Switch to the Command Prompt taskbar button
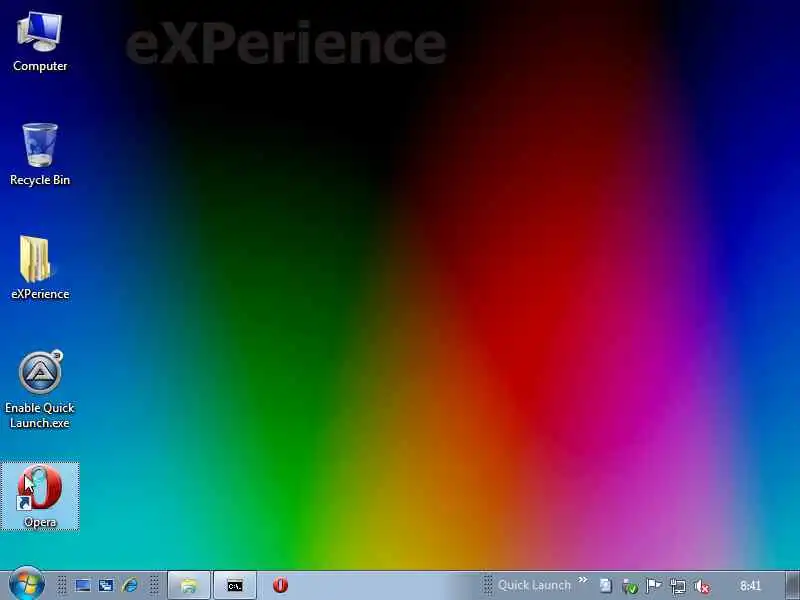Screen dimensions: 800x600 coord(235,585)
